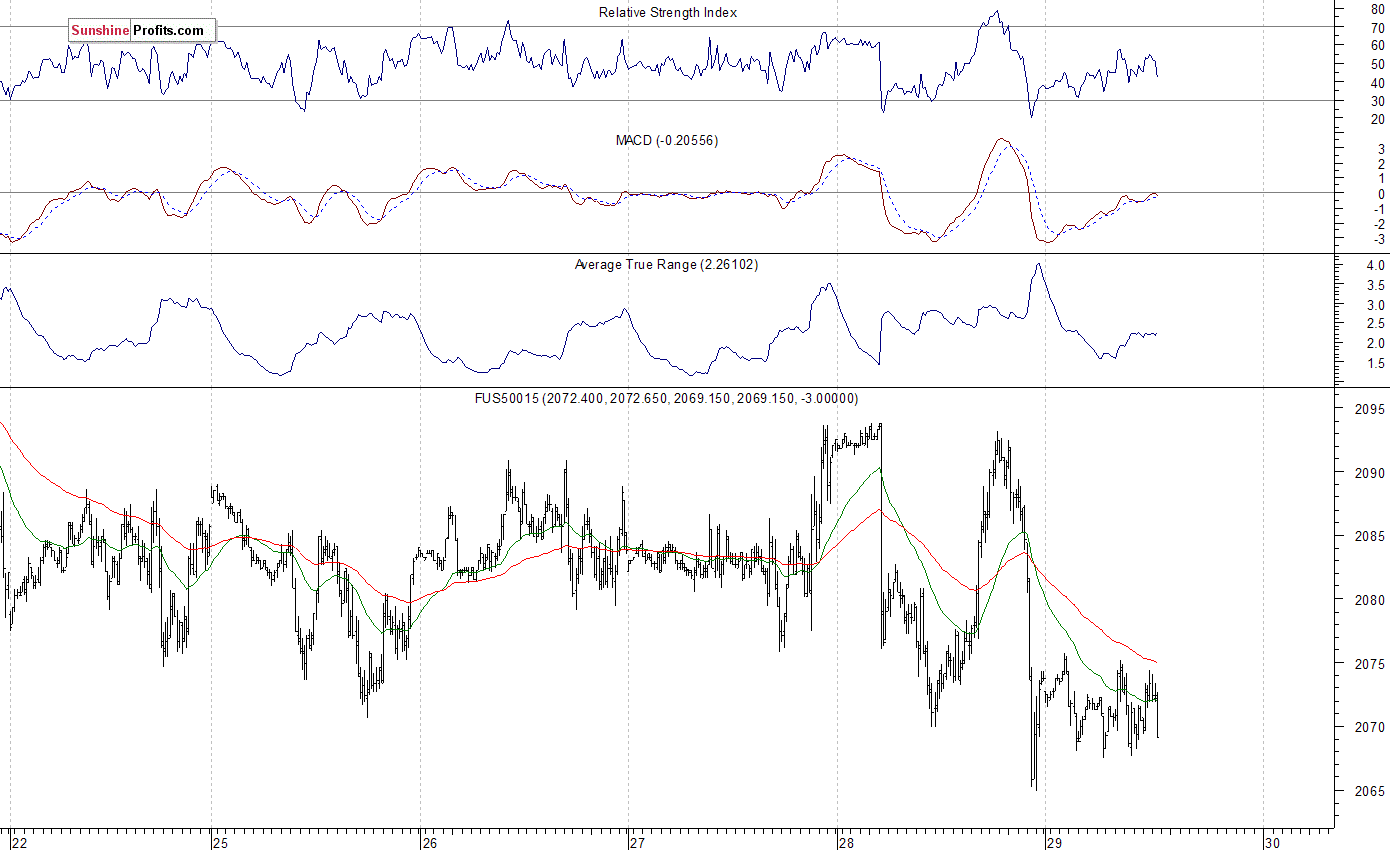The image size is (1390, 850).
Task: Click the ATR 3.5 axis label
Action: tap(1375, 285)
